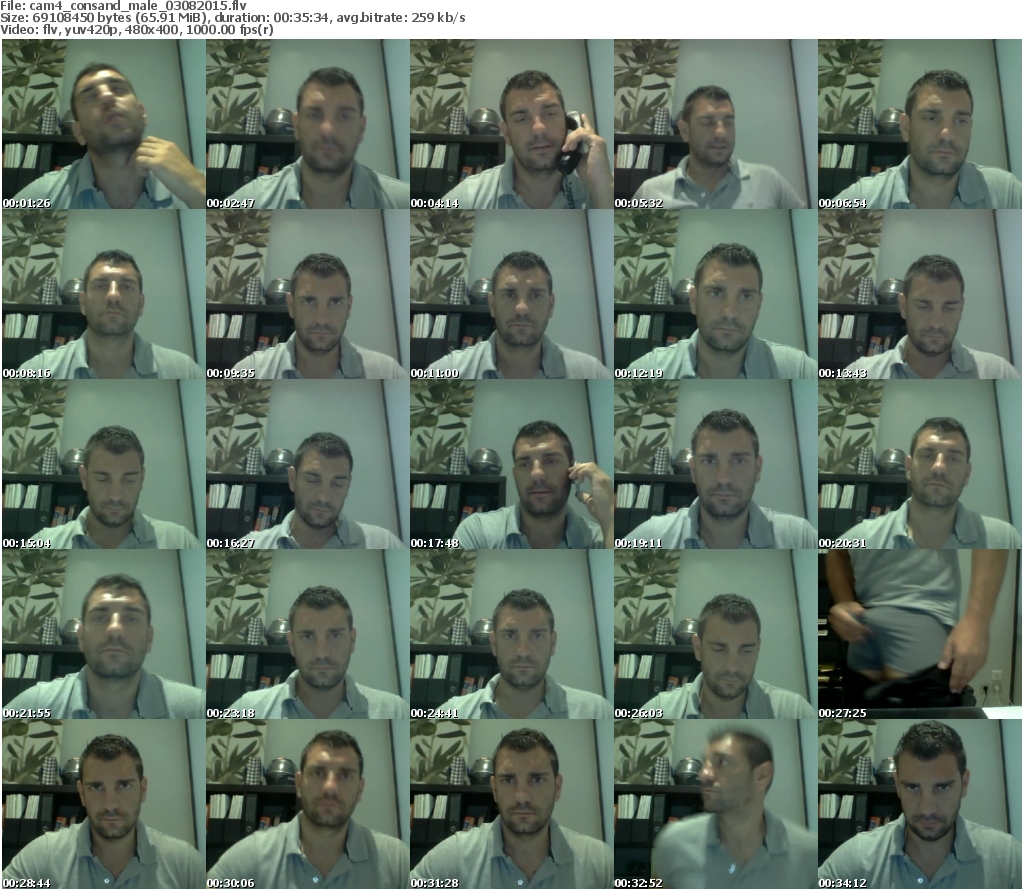Click the thumbnail timestamped 00:06:54
Image resolution: width=1024 pixels, height=889 pixels.
[x=920, y=124]
